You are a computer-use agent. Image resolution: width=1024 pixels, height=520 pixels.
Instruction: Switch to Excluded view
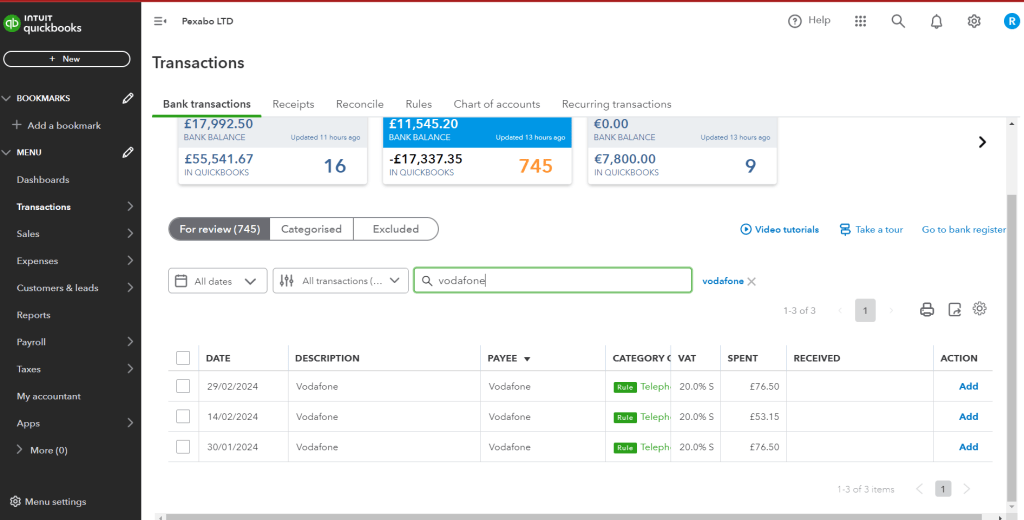tap(396, 229)
